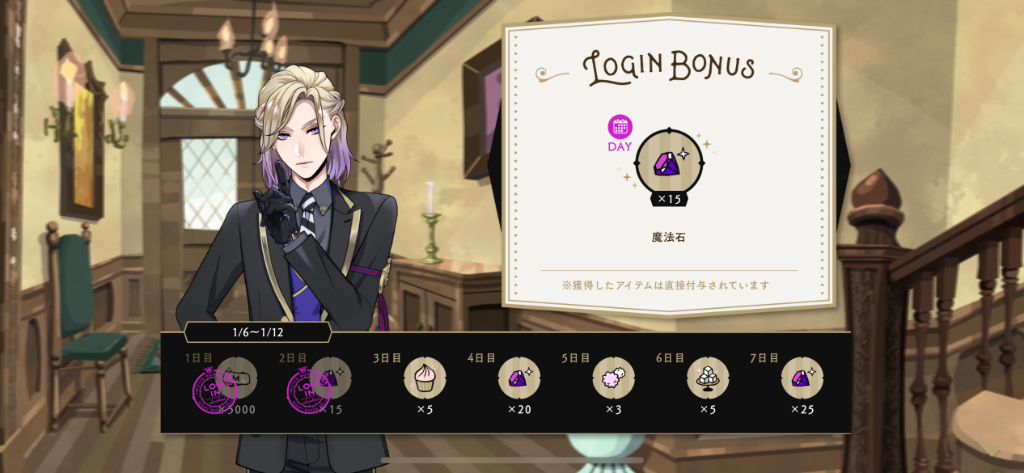
Task: Click the day 1 login stamp
Action: pyautogui.click(x=216, y=393)
